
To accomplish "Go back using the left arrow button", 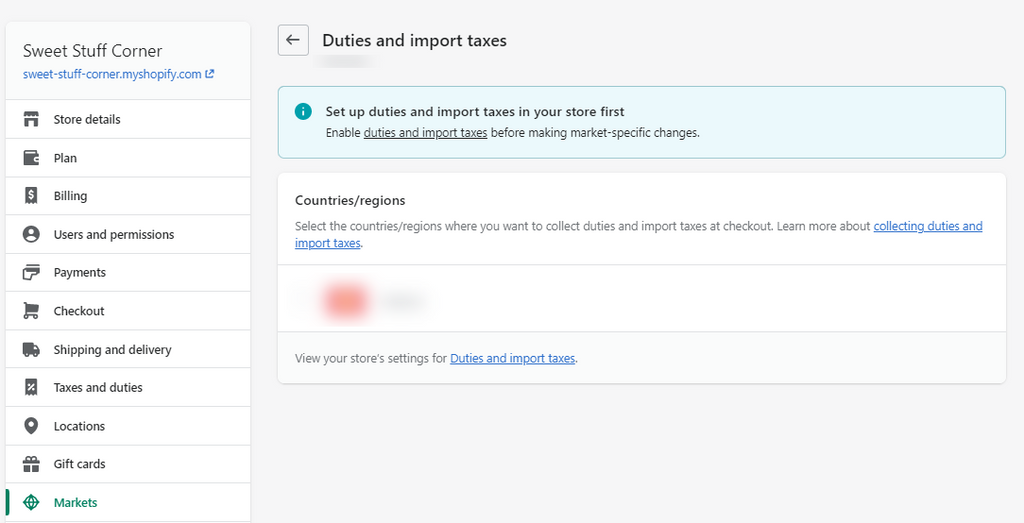I will [293, 41].
